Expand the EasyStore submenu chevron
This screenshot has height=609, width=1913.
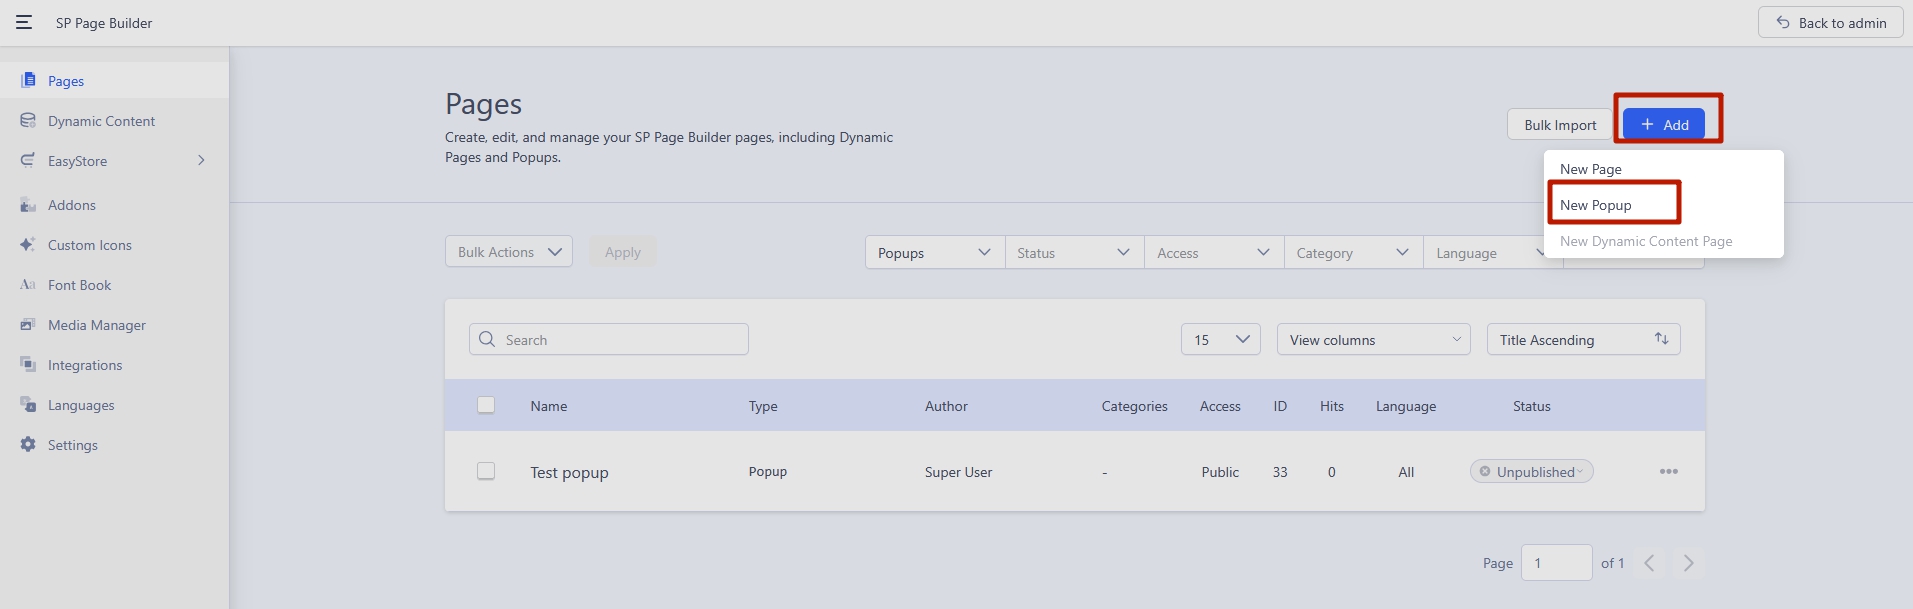pyautogui.click(x=201, y=160)
